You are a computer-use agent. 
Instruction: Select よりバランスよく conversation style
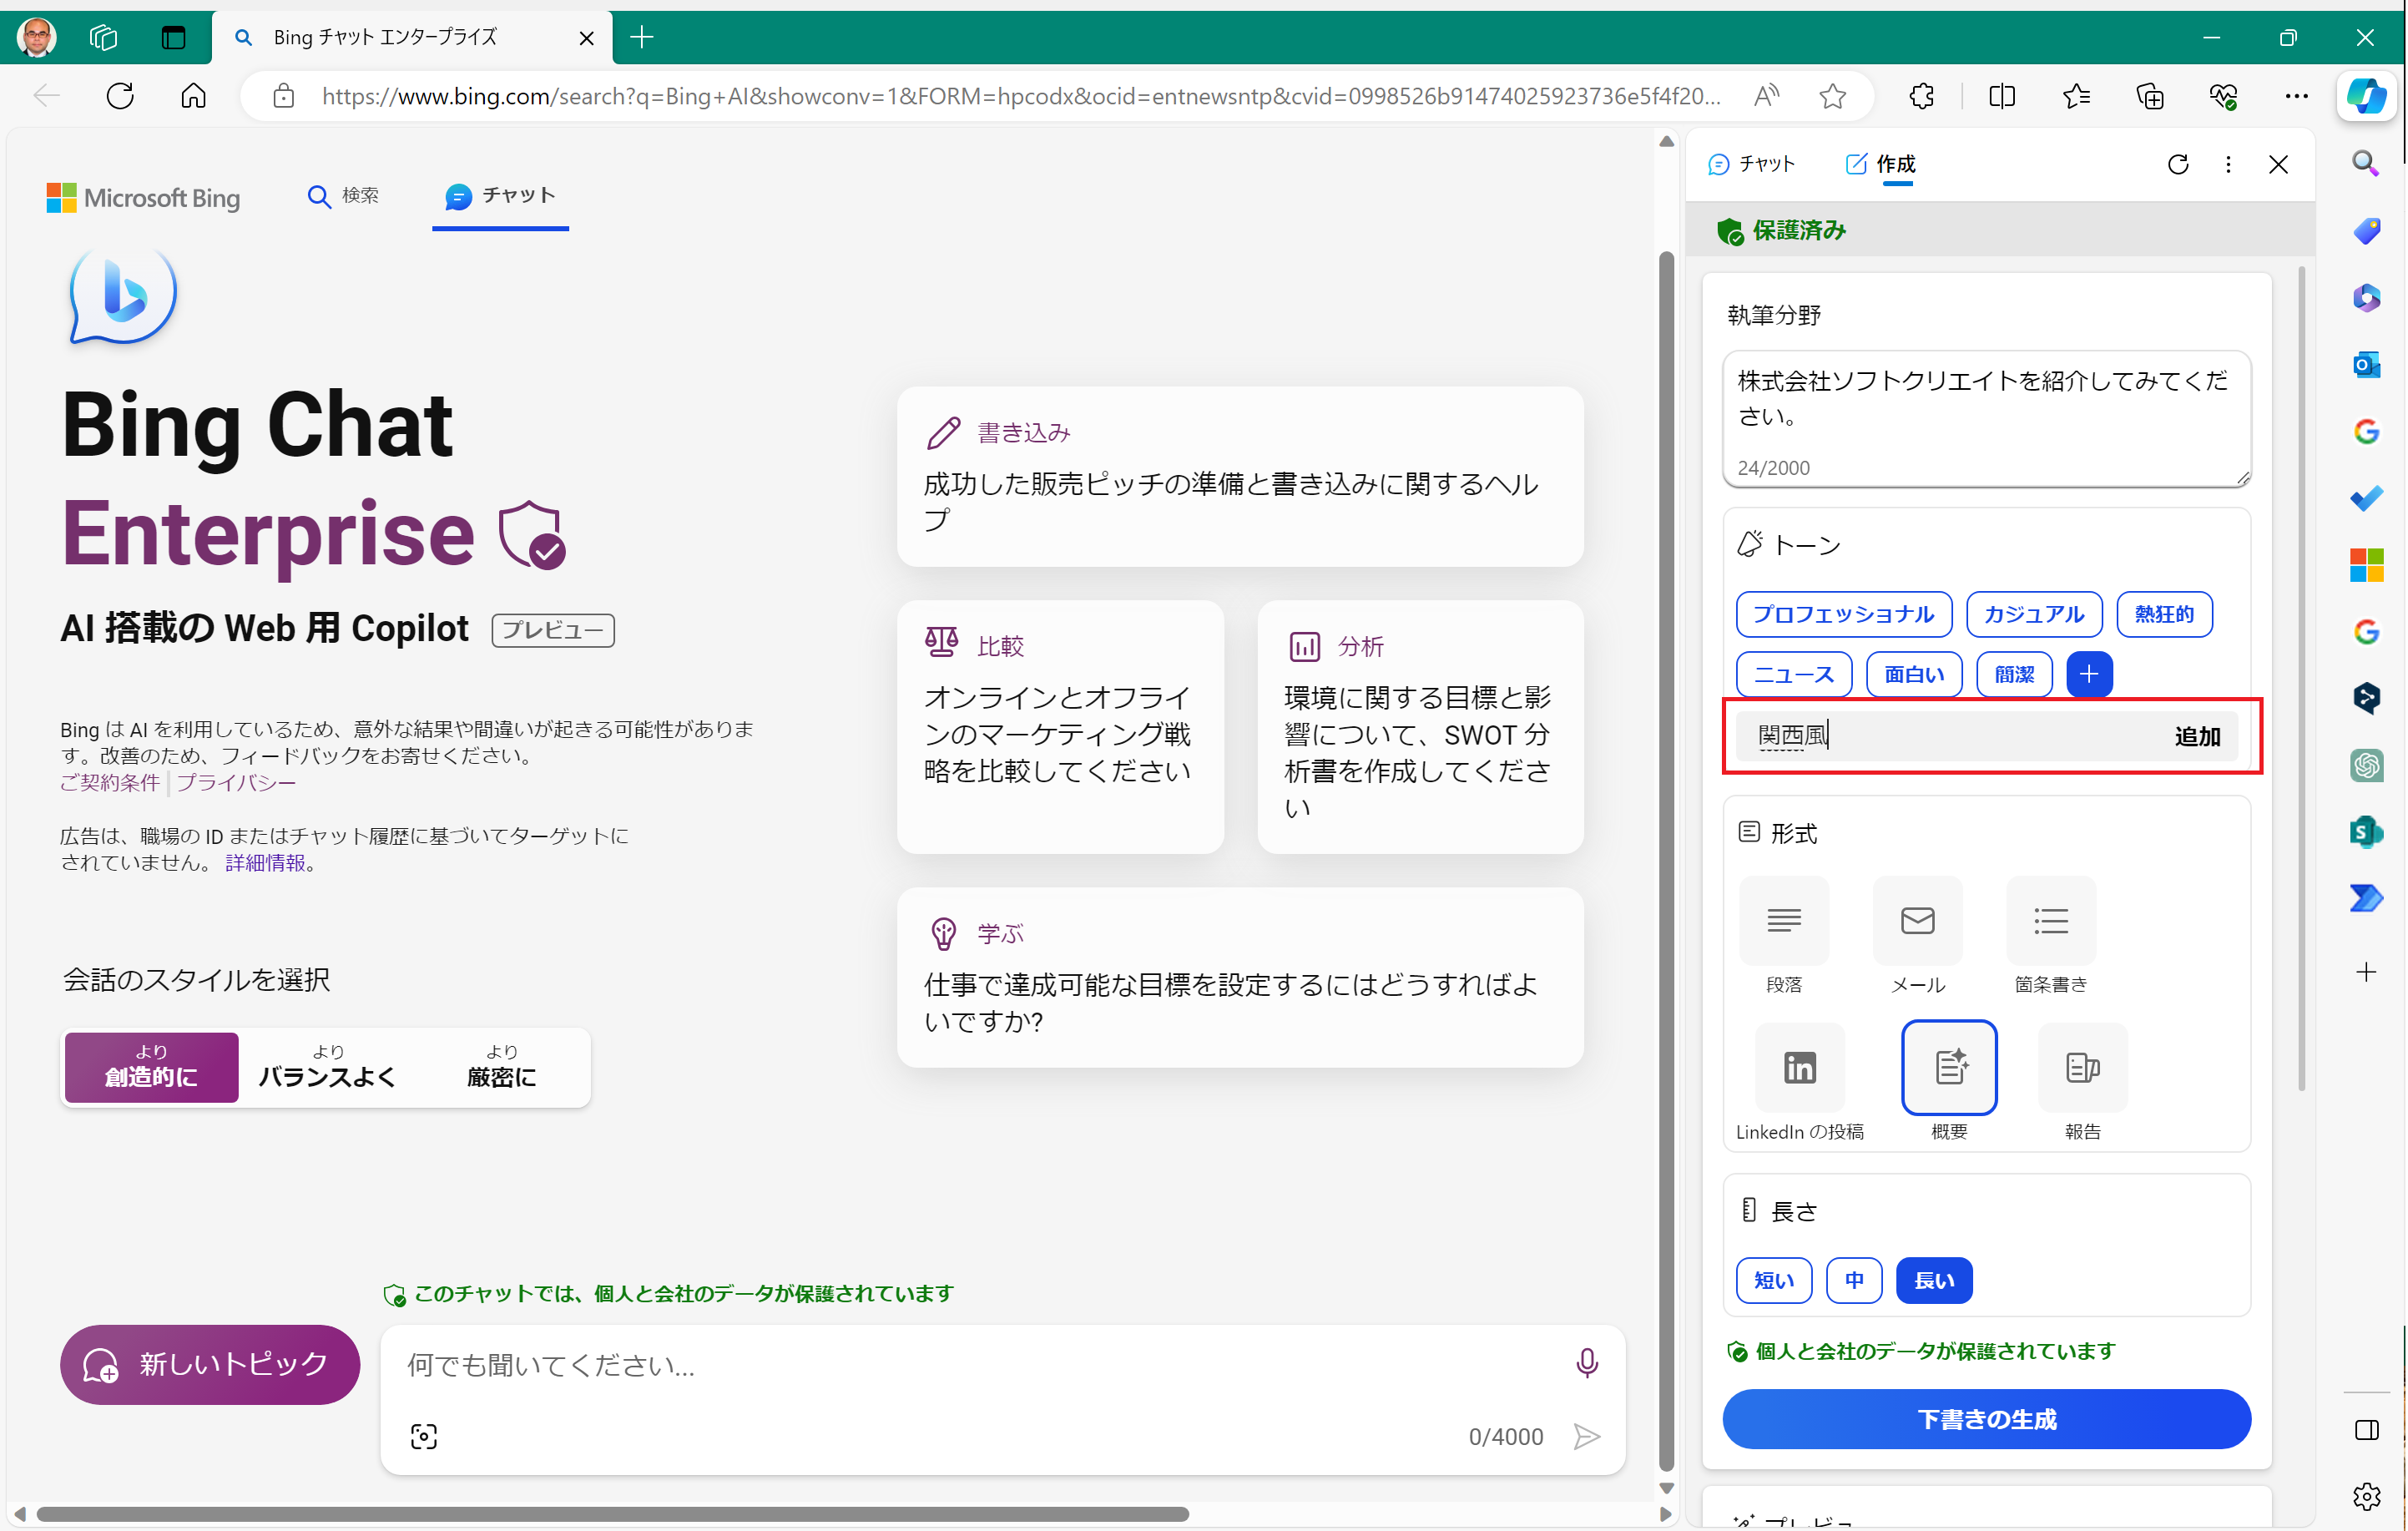tap(327, 1067)
